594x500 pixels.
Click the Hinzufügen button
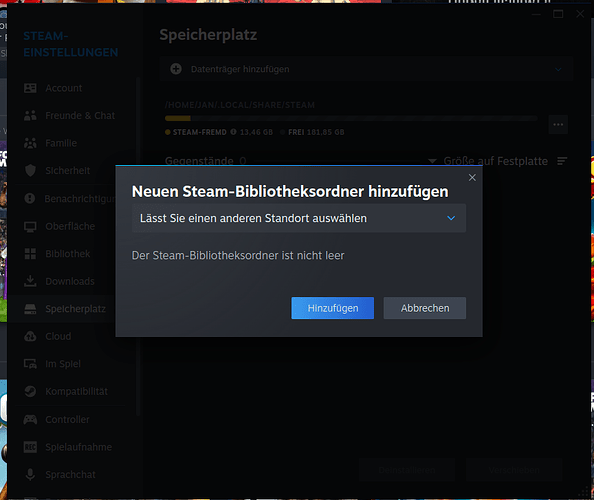[x=332, y=308]
